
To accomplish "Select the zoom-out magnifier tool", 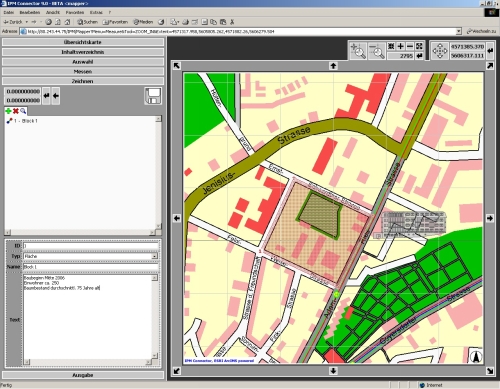I will pos(377,51).
